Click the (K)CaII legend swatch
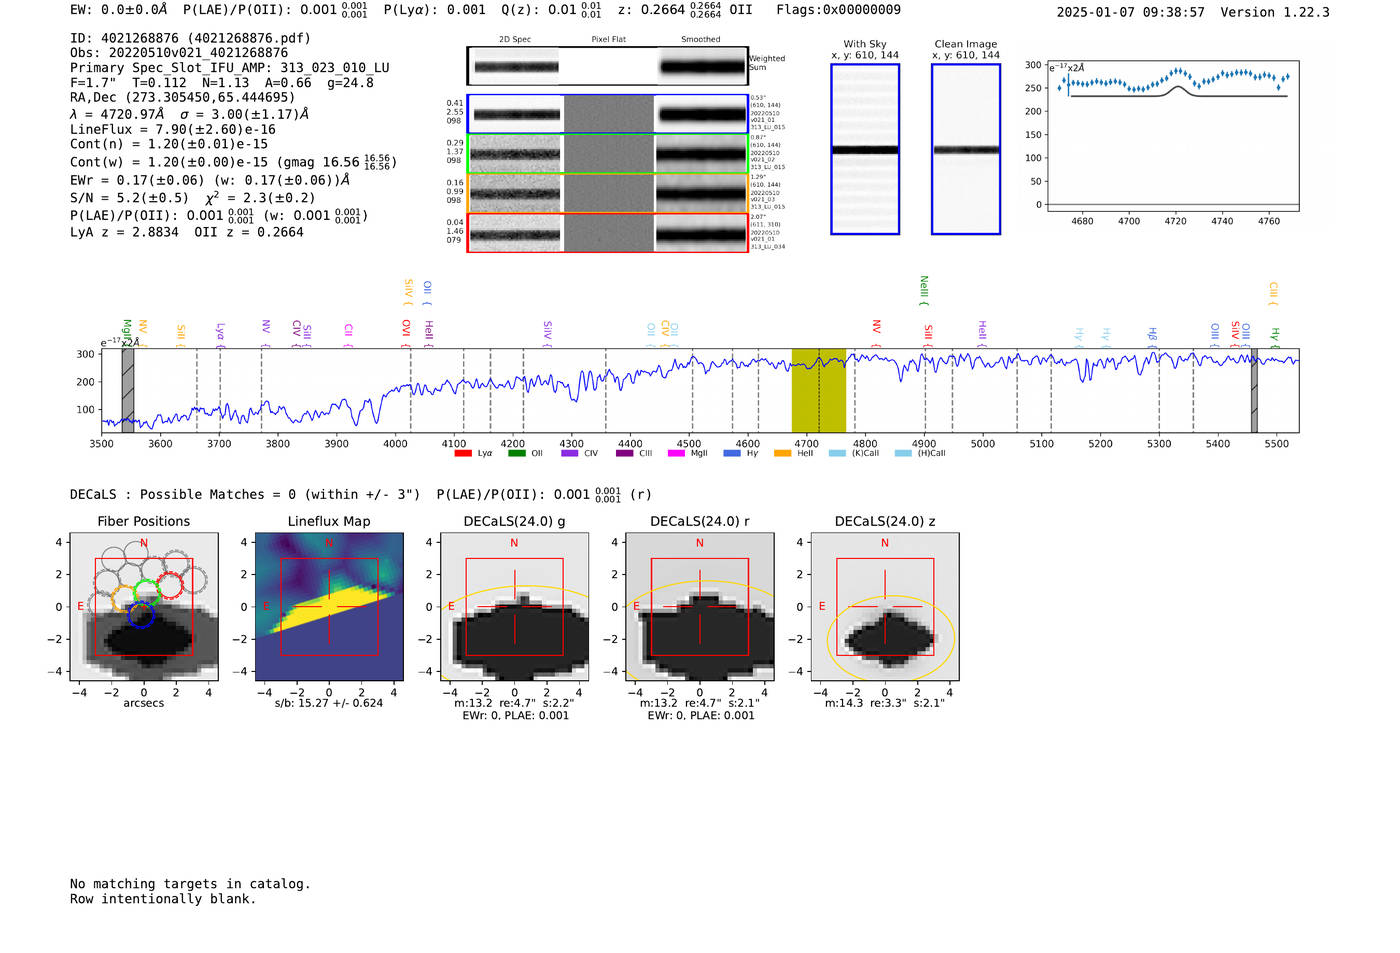The image size is (1400, 953). point(837,453)
